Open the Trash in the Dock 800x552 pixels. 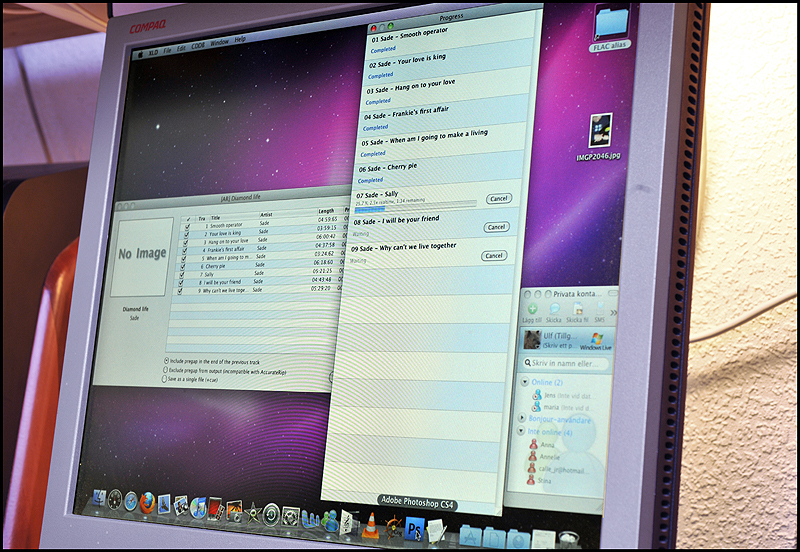pyautogui.click(x=568, y=540)
